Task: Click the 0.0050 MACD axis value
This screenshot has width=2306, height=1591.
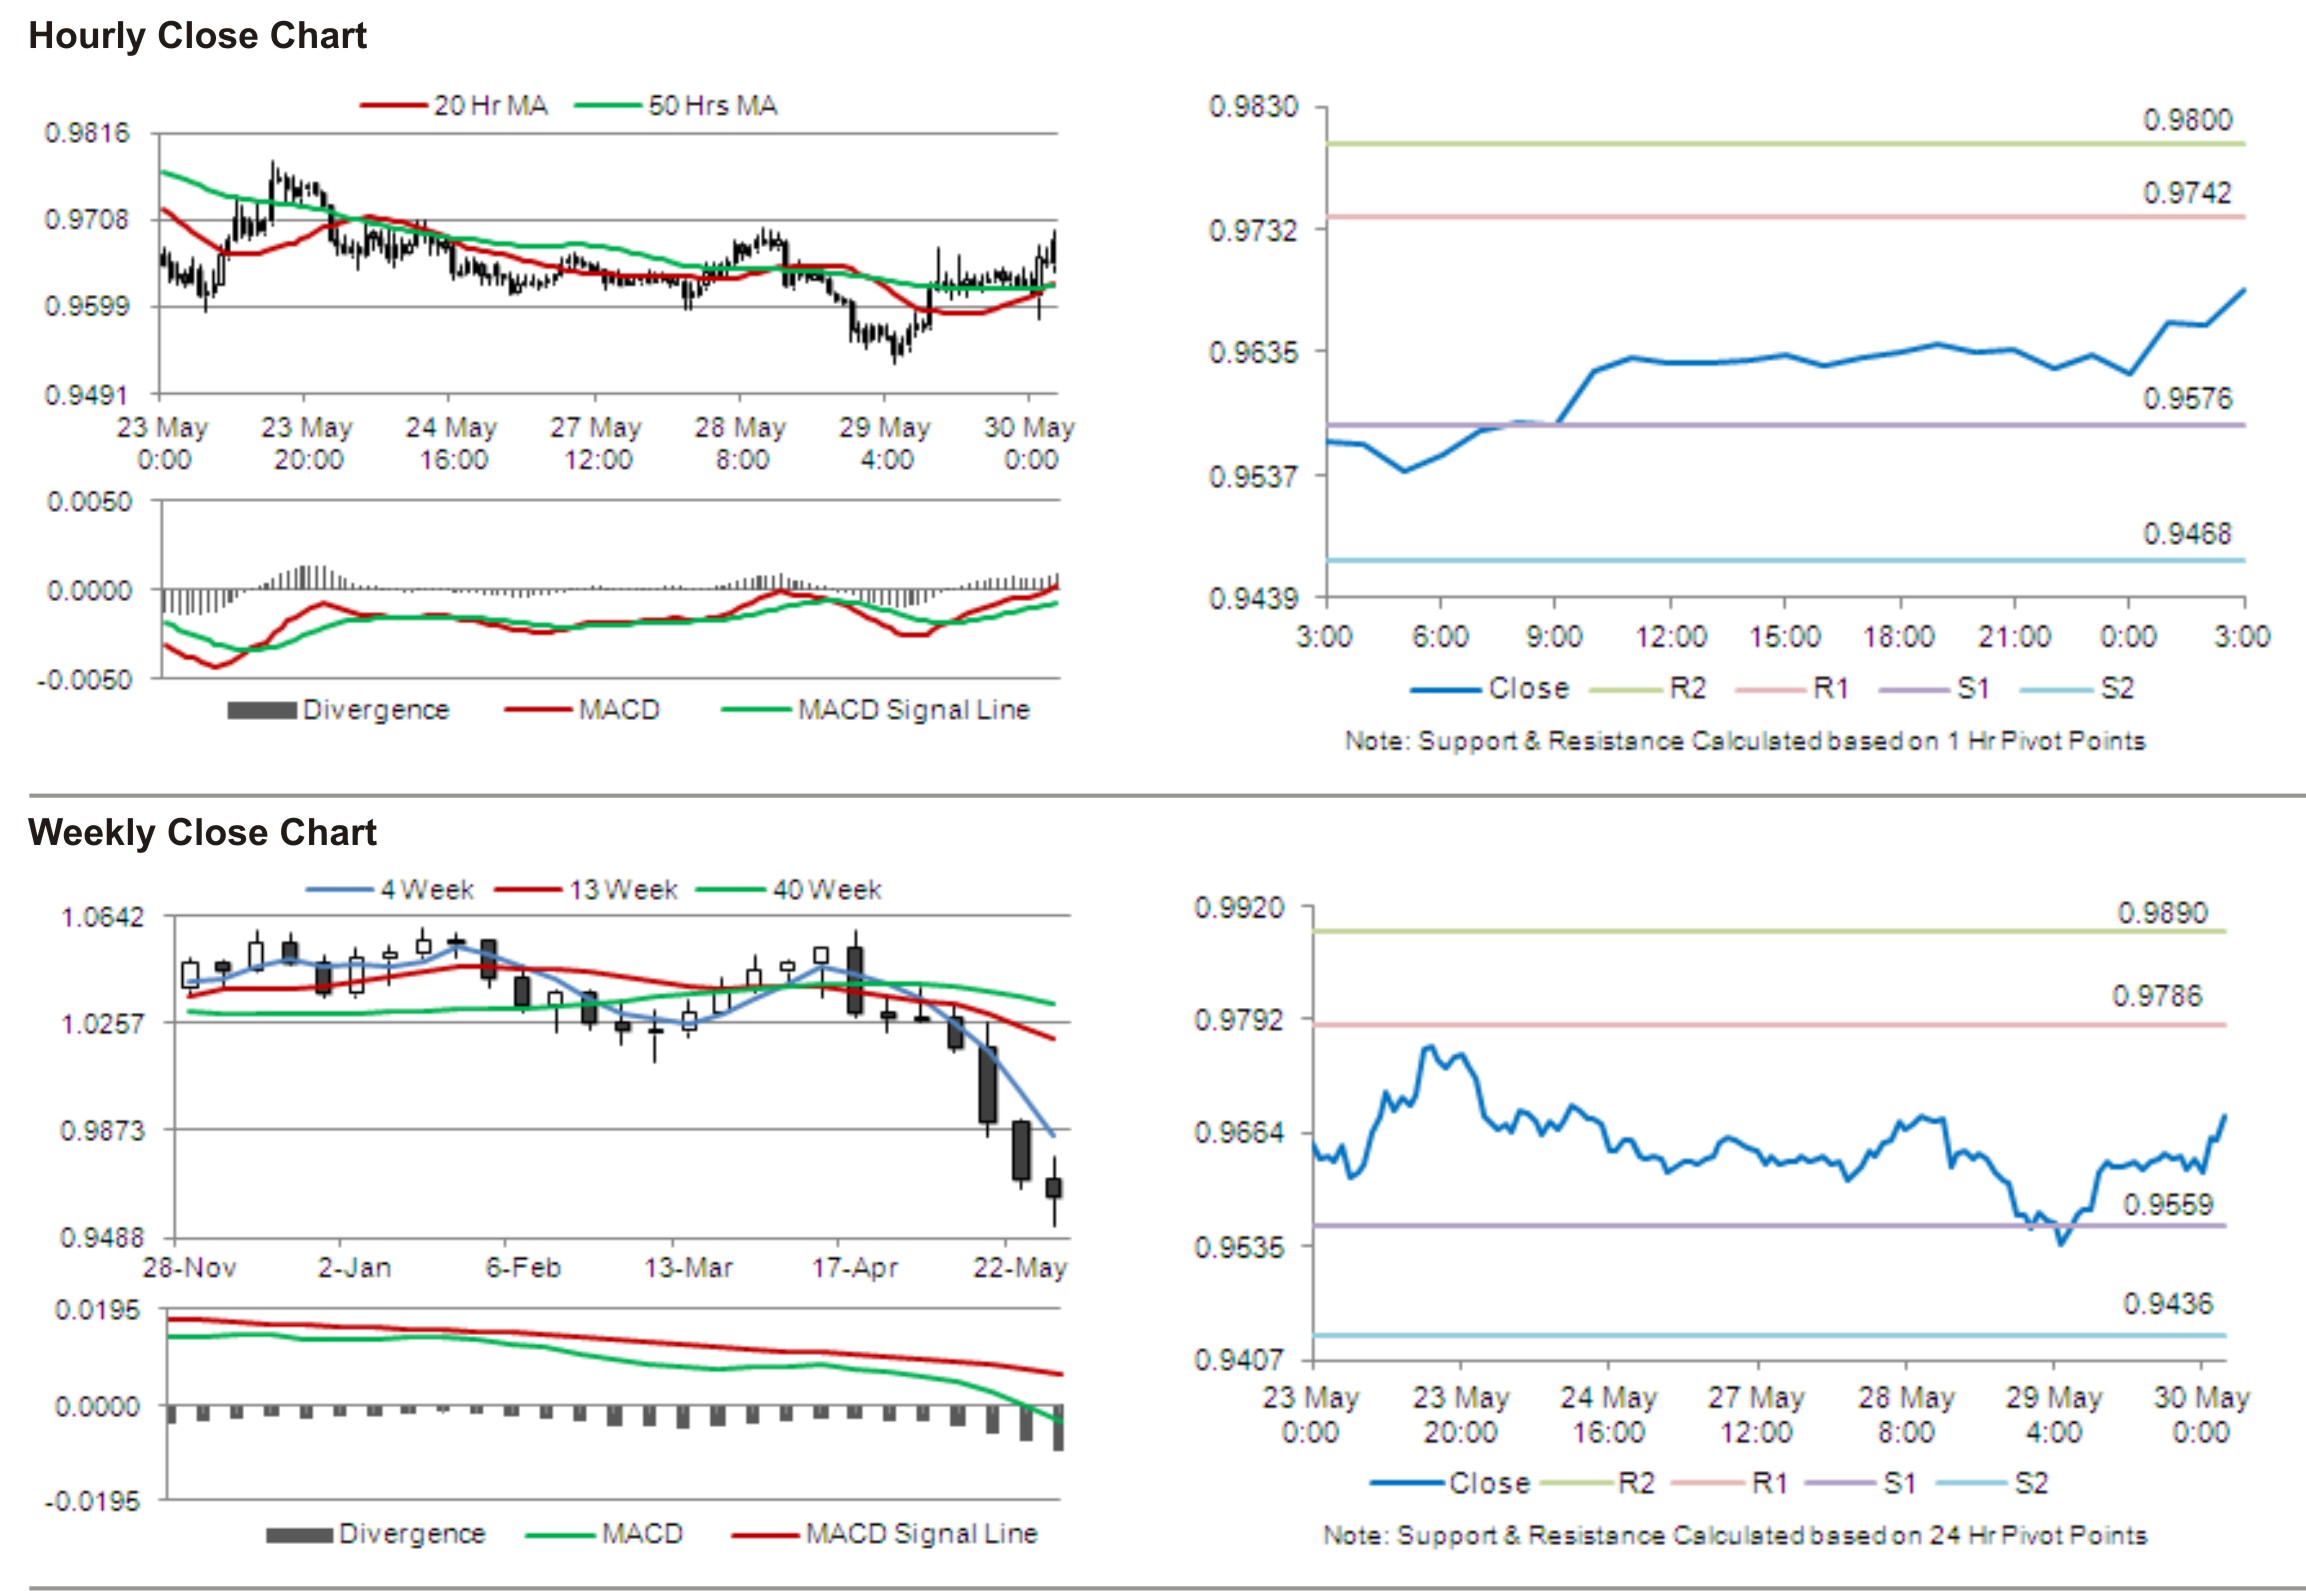Action: click(x=89, y=502)
